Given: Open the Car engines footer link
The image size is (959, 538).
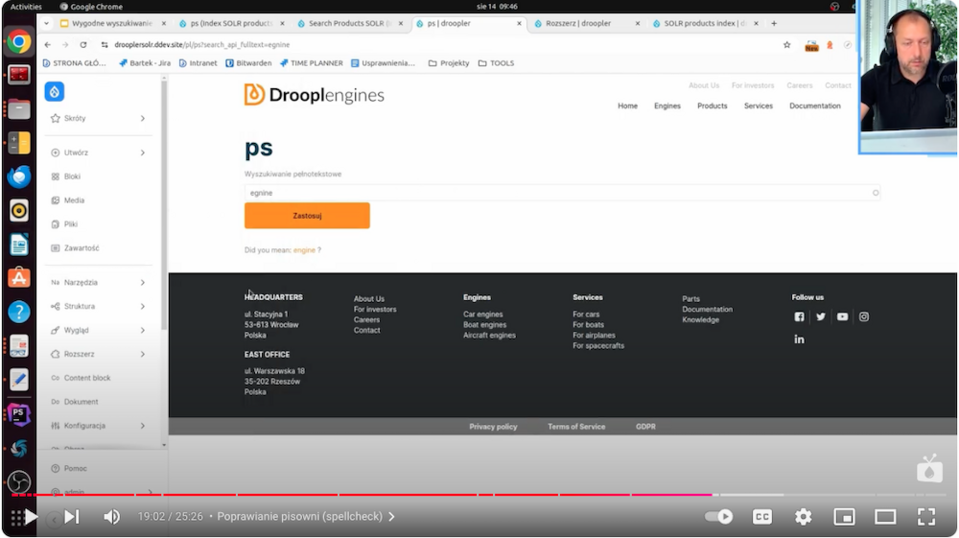Looking at the screenshot, I should [x=483, y=314].
